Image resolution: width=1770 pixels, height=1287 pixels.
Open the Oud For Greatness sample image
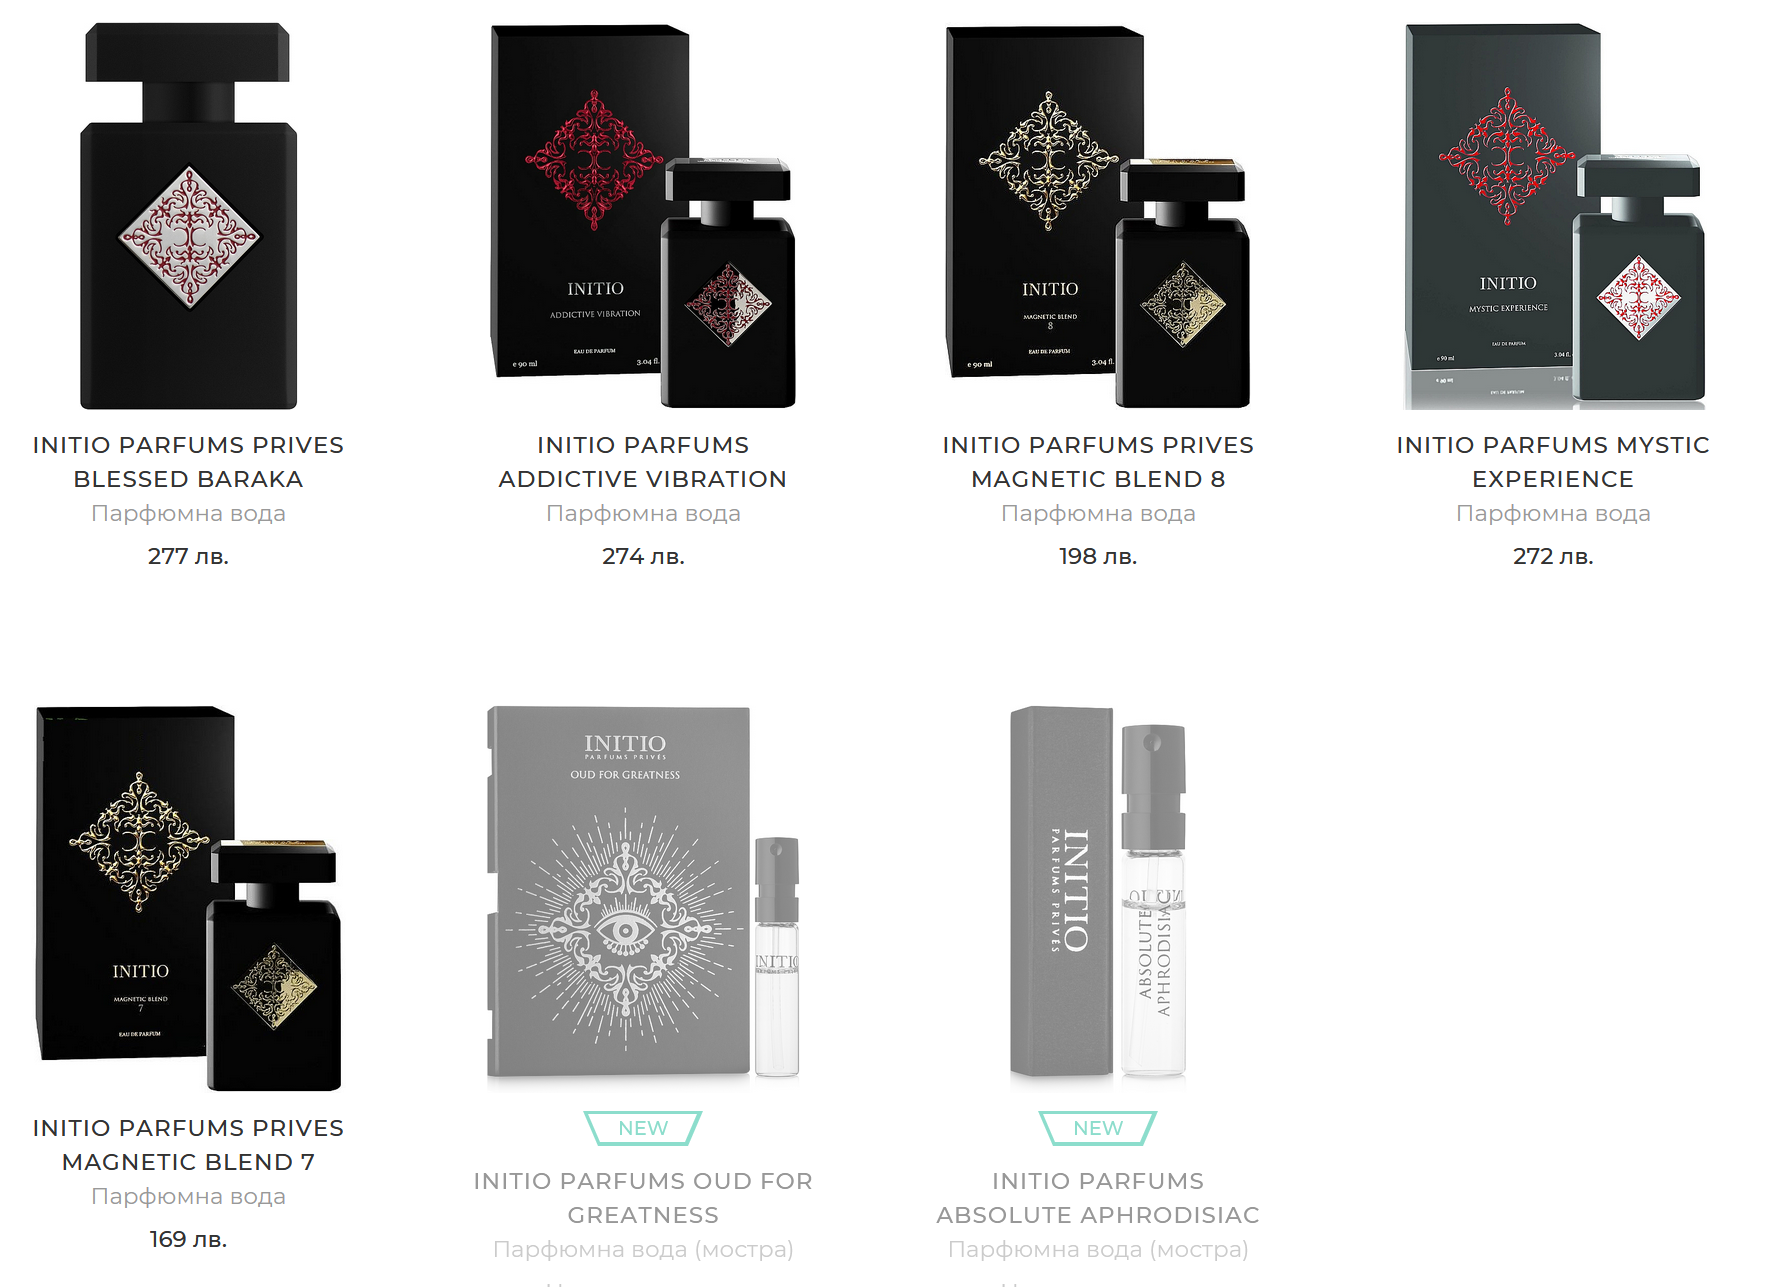point(643,893)
